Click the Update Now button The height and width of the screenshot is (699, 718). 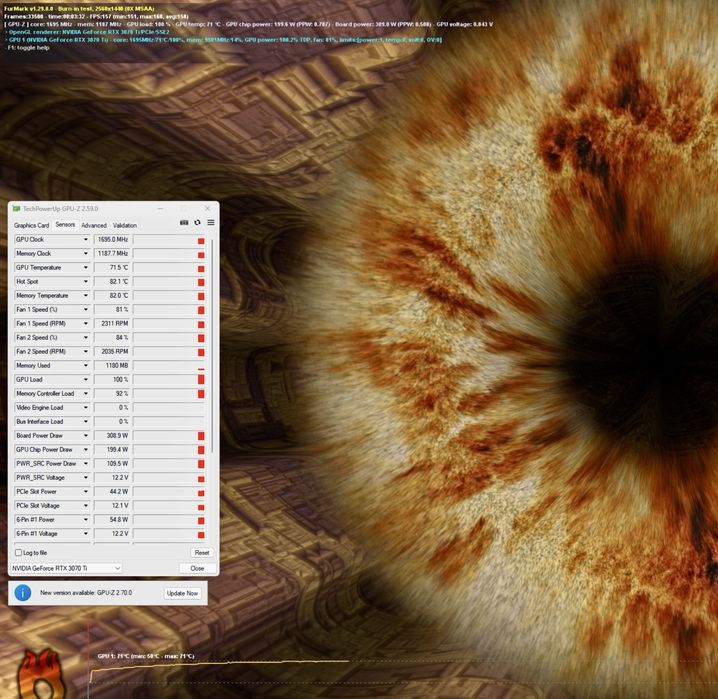[x=182, y=593]
